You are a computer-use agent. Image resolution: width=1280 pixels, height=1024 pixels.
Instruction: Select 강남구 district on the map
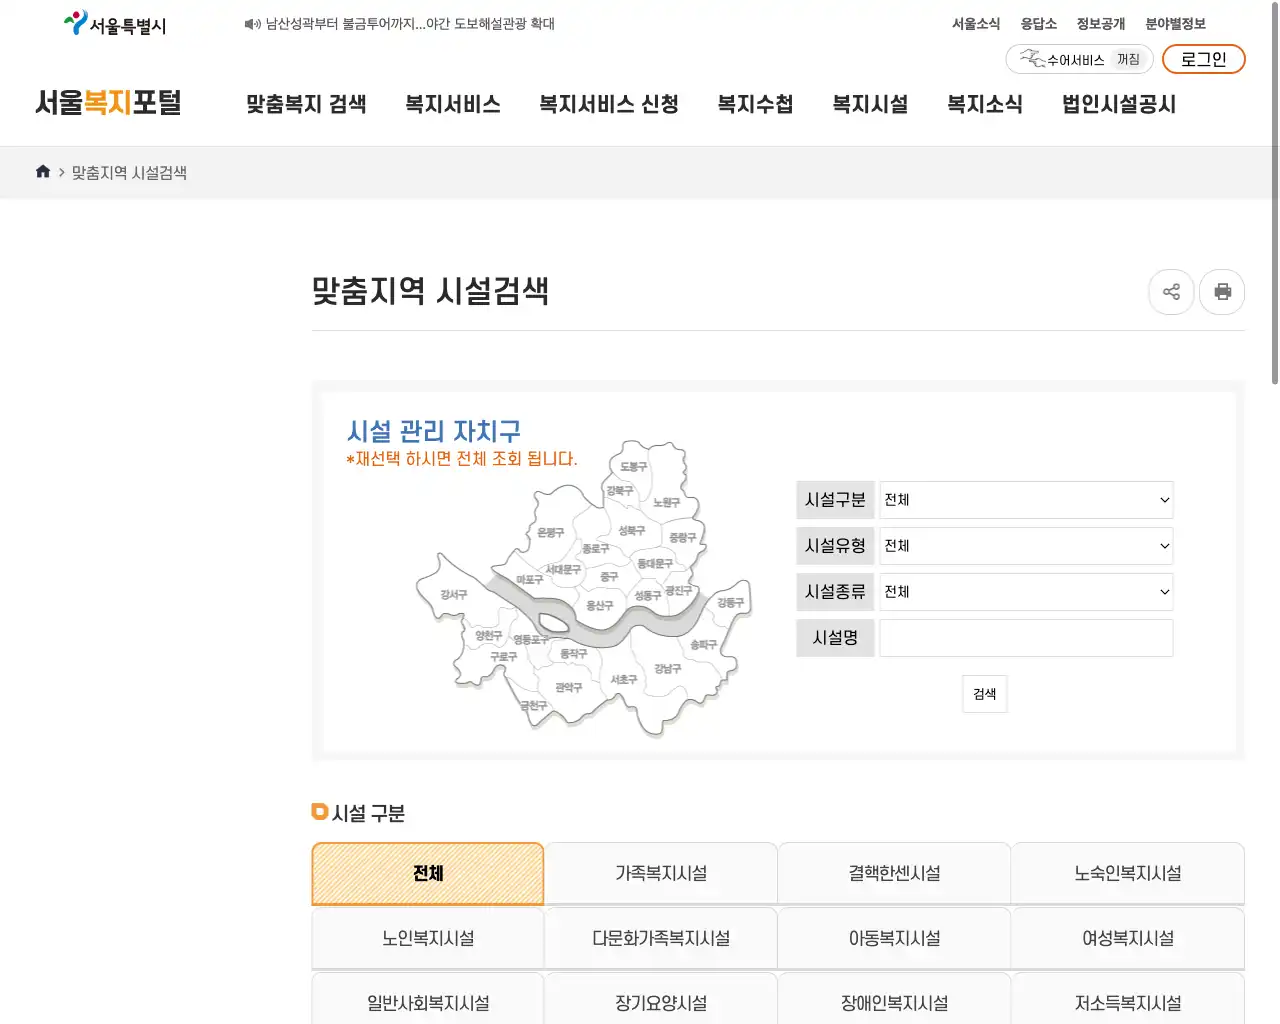click(668, 669)
